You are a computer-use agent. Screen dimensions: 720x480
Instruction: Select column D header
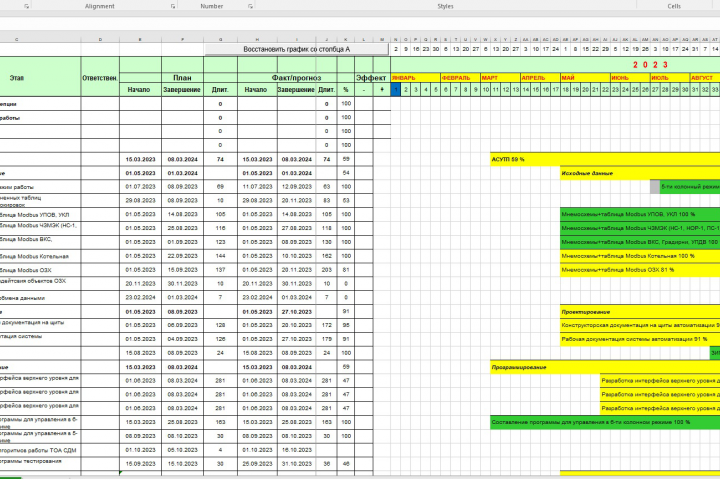pyautogui.click(x=100, y=40)
